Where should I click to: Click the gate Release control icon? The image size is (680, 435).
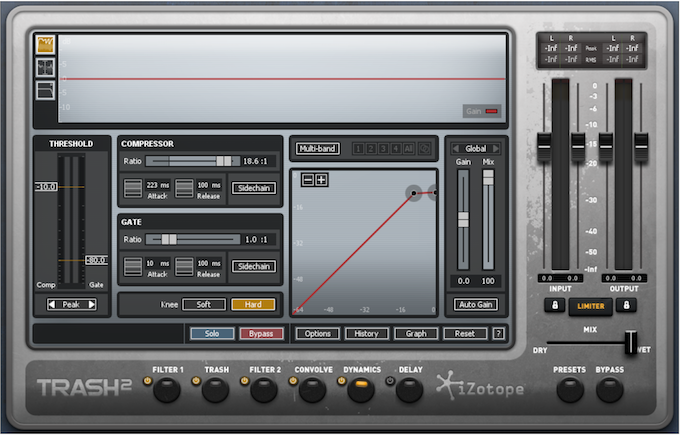tap(184, 267)
